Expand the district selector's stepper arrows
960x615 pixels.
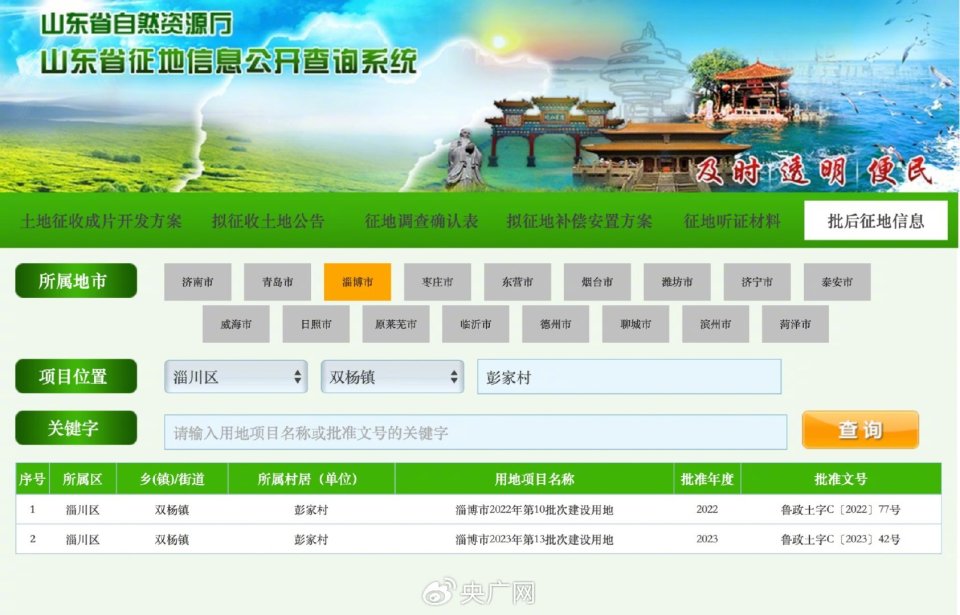tap(299, 377)
